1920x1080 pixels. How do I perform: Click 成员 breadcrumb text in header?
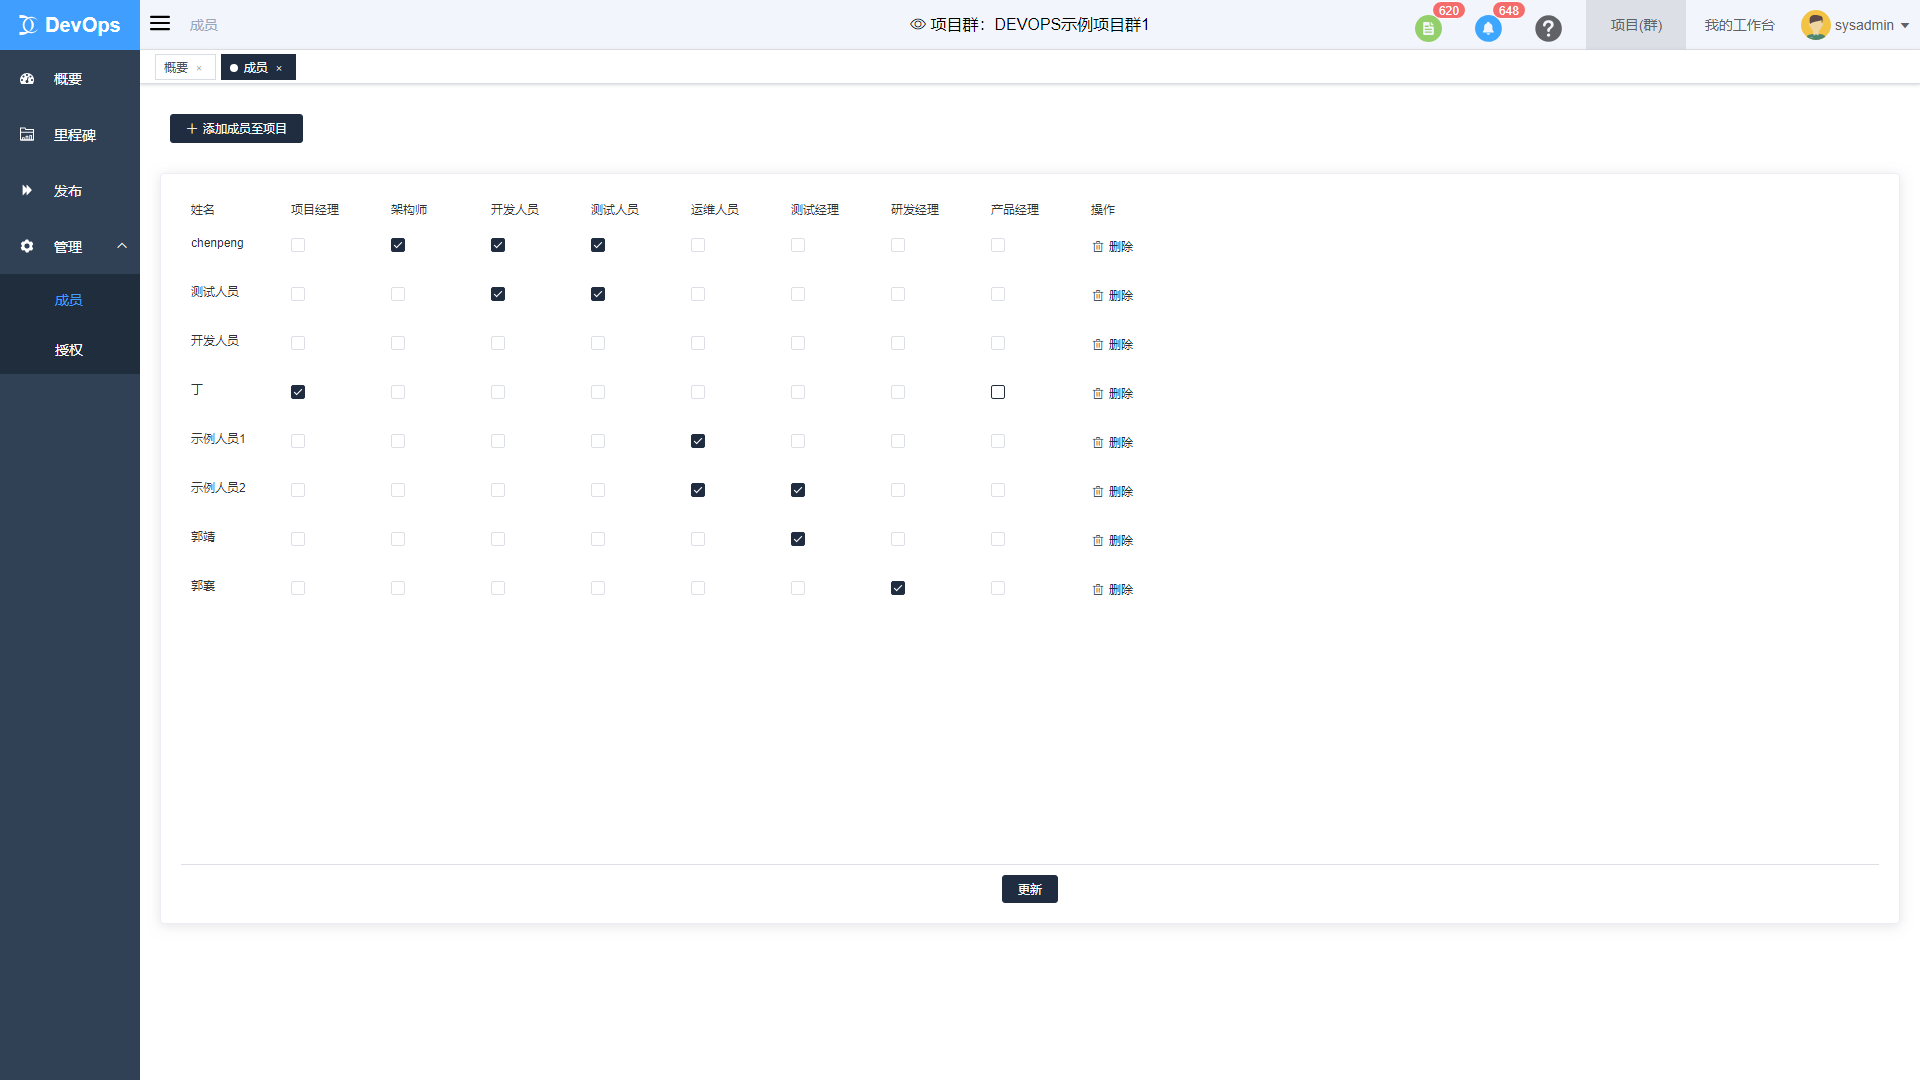203,25
